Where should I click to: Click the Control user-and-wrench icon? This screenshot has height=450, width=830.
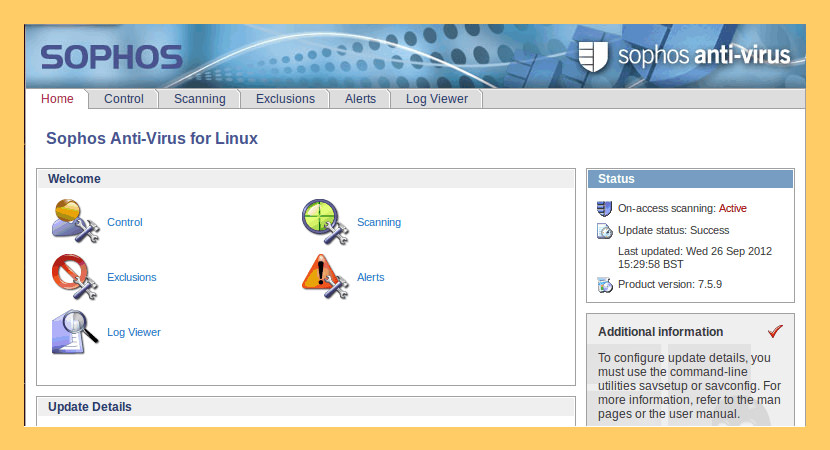point(76,221)
